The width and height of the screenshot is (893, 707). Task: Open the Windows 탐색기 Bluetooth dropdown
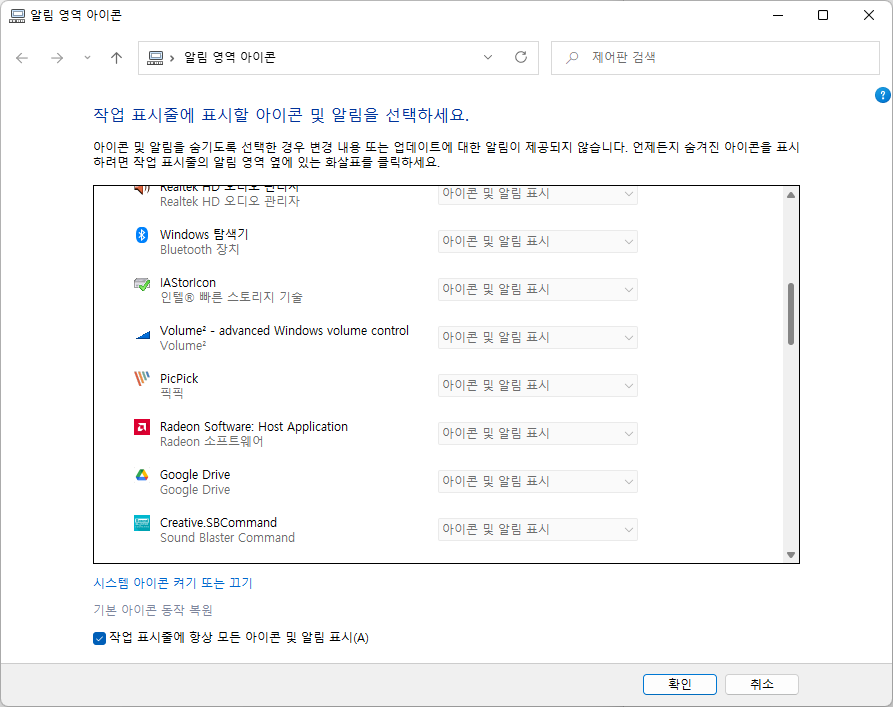[538, 242]
